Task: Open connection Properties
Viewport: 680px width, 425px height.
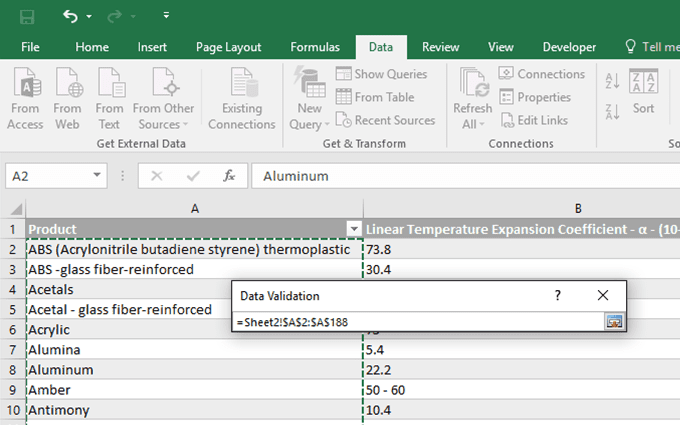Action: click(x=535, y=97)
